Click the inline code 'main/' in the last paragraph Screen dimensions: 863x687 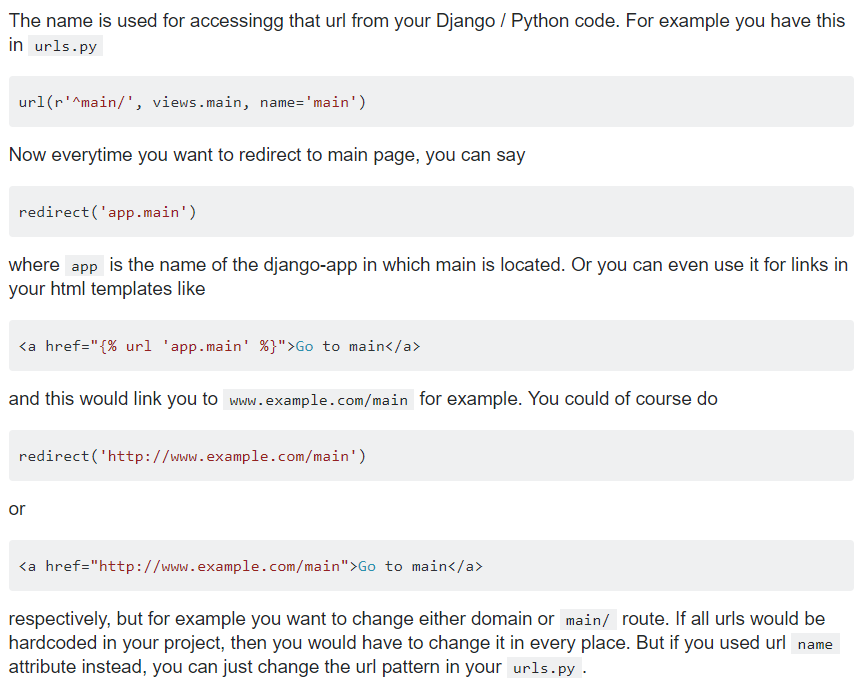coord(588,620)
